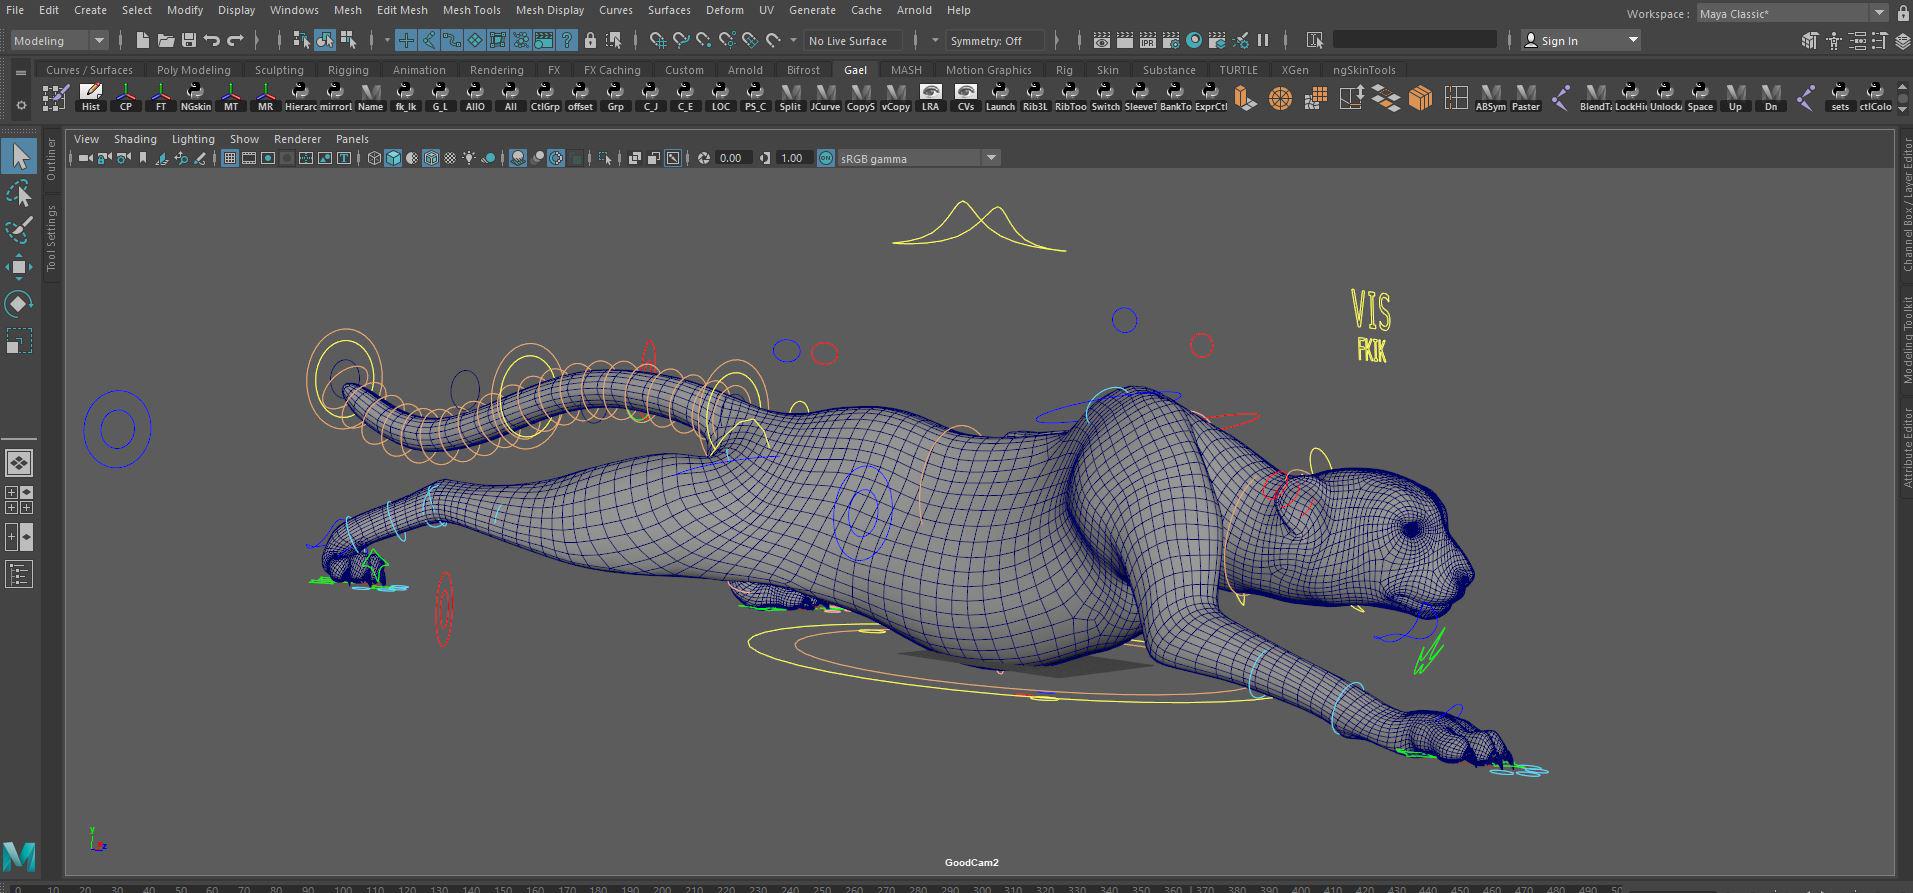
Task: Click the IPR render icon
Action: pyautogui.click(x=1147, y=41)
